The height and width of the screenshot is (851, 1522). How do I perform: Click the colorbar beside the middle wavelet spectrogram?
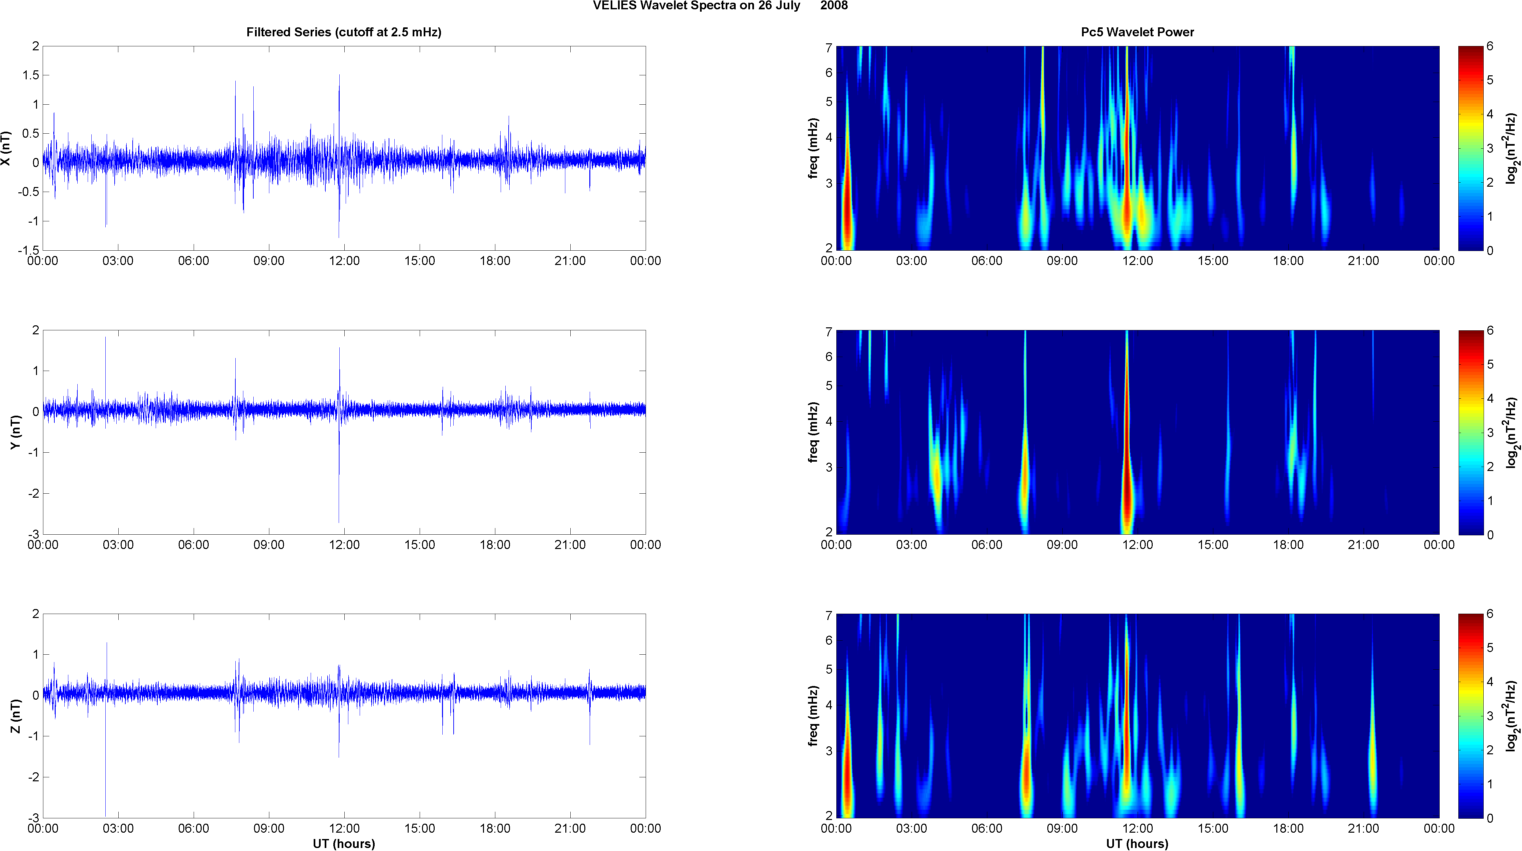pyautogui.click(x=1470, y=432)
